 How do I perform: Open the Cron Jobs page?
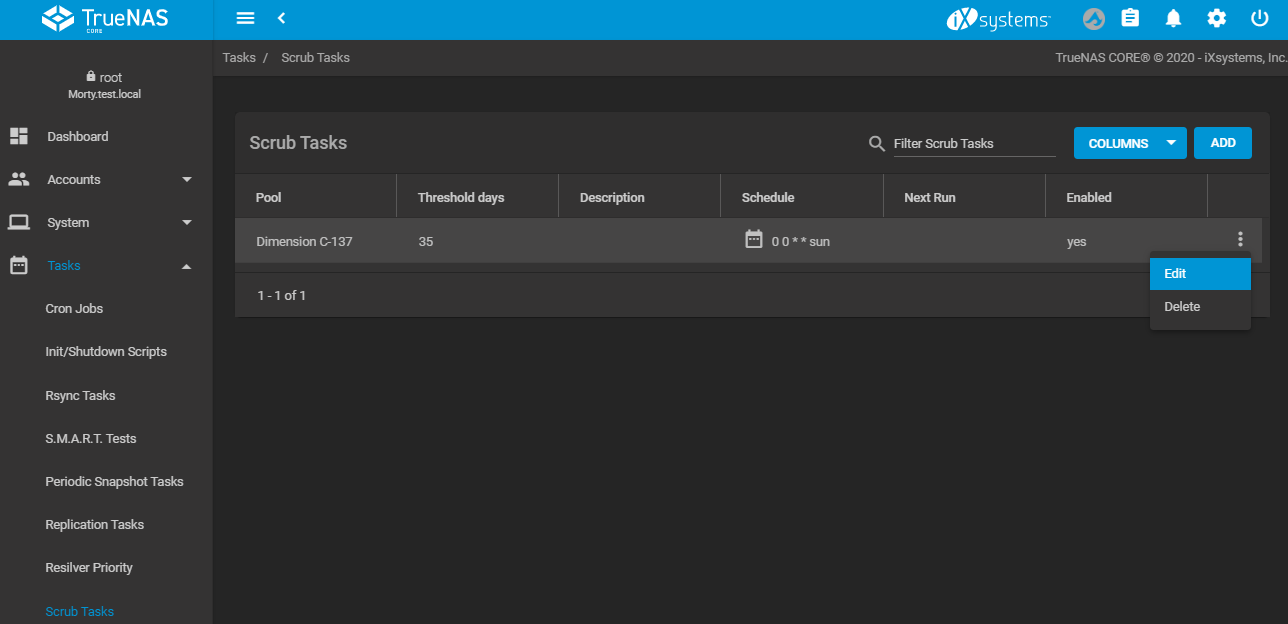pyautogui.click(x=74, y=309)
